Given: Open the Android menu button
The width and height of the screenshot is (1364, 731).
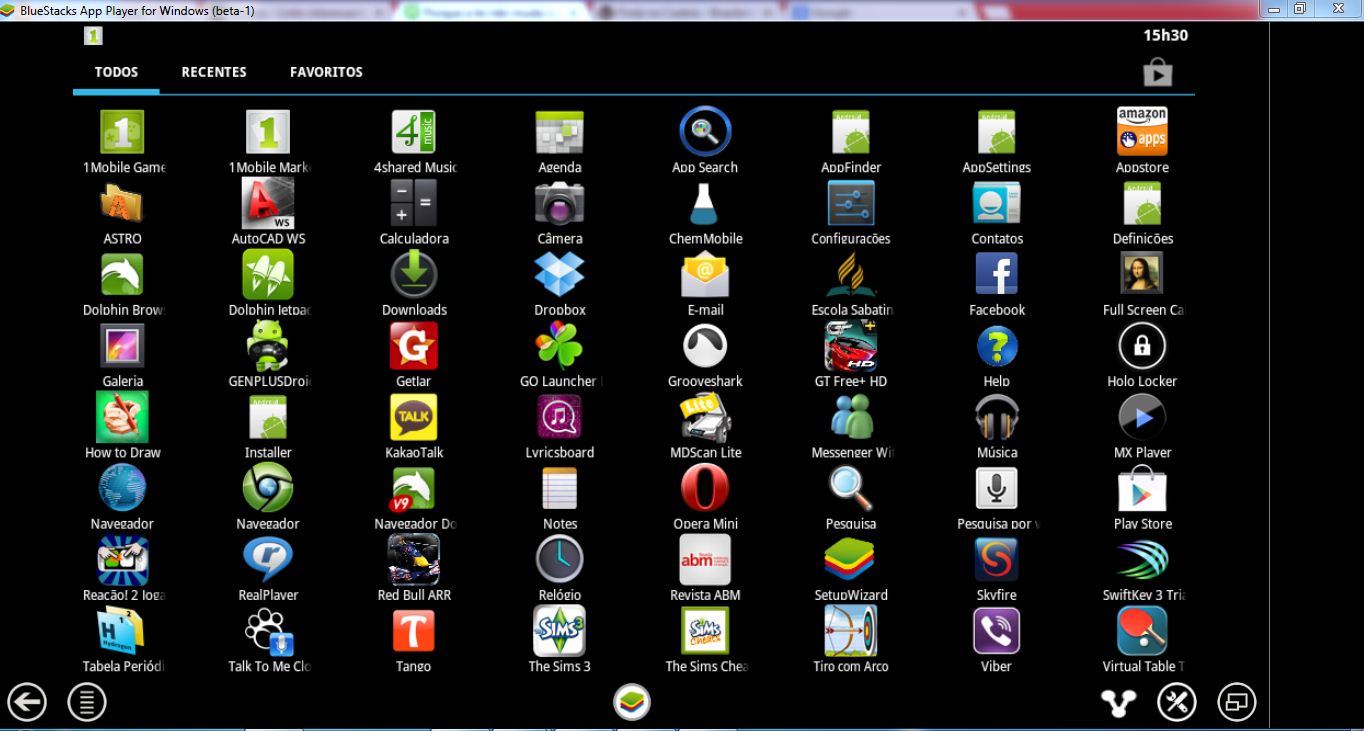Looking at the screenshot, I should (x=87, y=702).
